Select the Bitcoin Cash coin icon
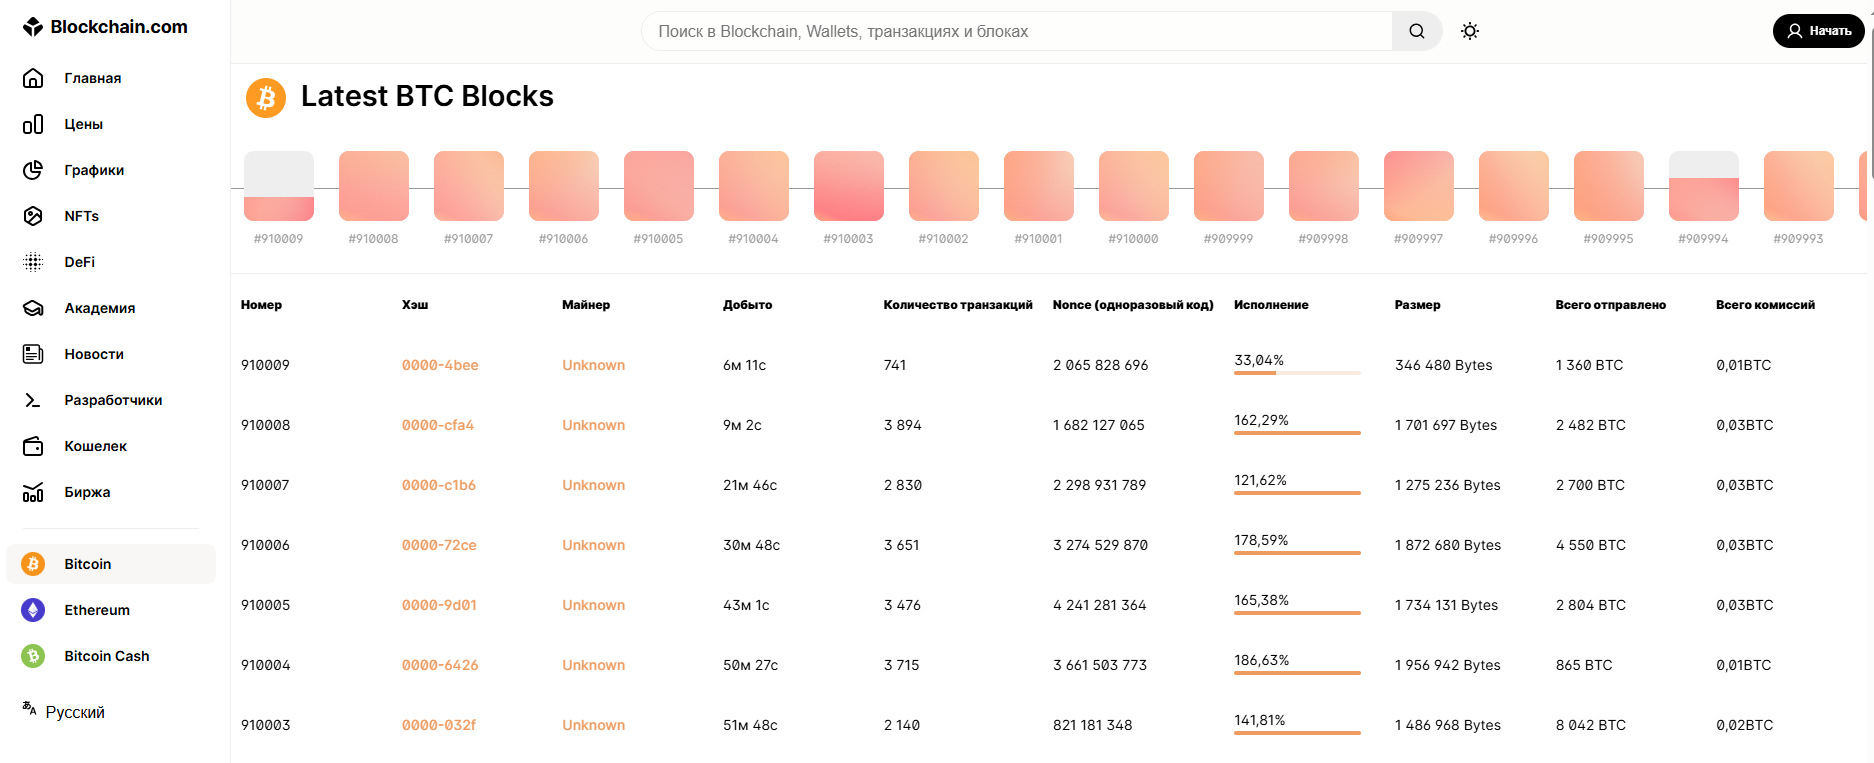The height and width of the screenshot is (763, 1874). 33,656
